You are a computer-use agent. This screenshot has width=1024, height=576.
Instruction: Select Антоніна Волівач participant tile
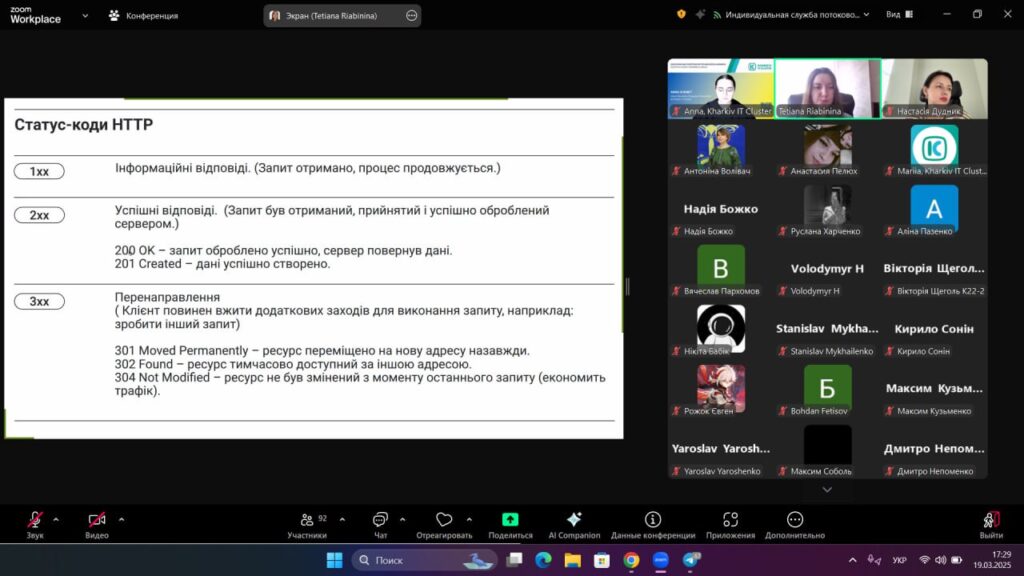coord(721,149)
